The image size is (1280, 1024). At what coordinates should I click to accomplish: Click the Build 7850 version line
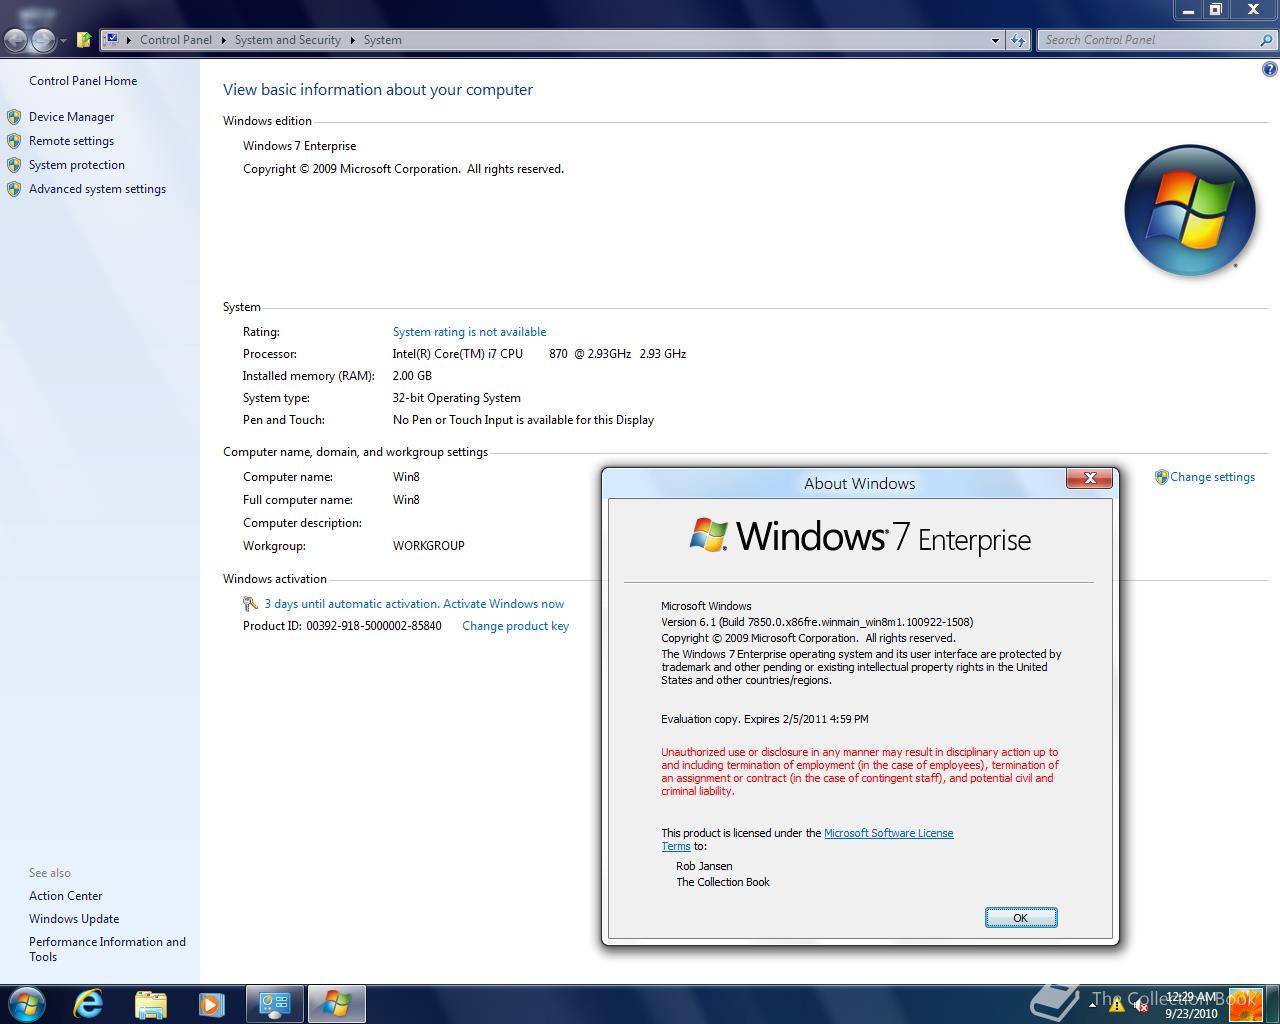(817, 622)
